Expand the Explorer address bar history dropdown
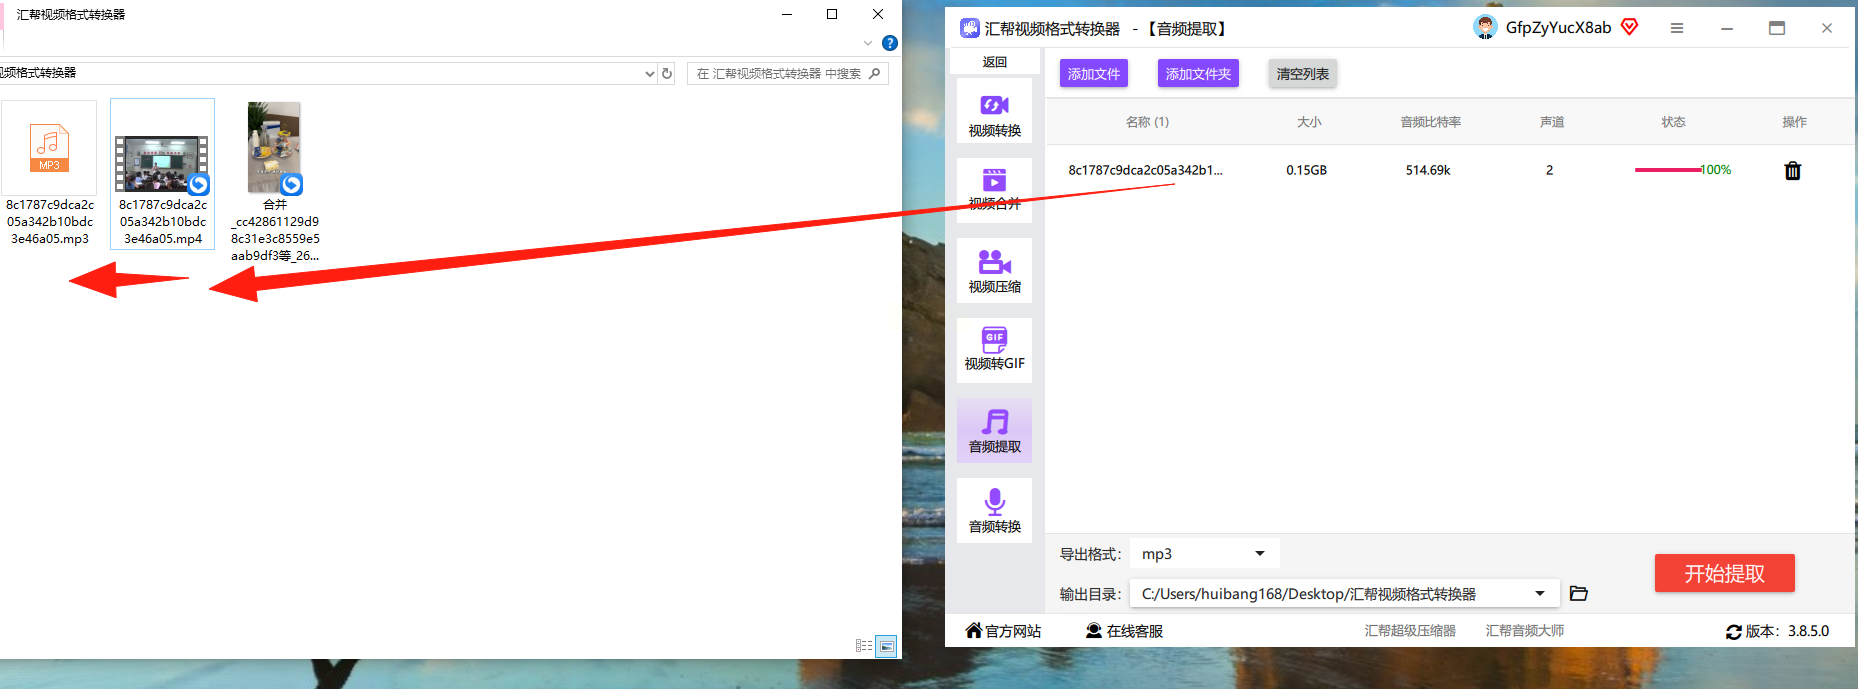The height and width of the screenshot is (689, 1858). pos(649,73)
